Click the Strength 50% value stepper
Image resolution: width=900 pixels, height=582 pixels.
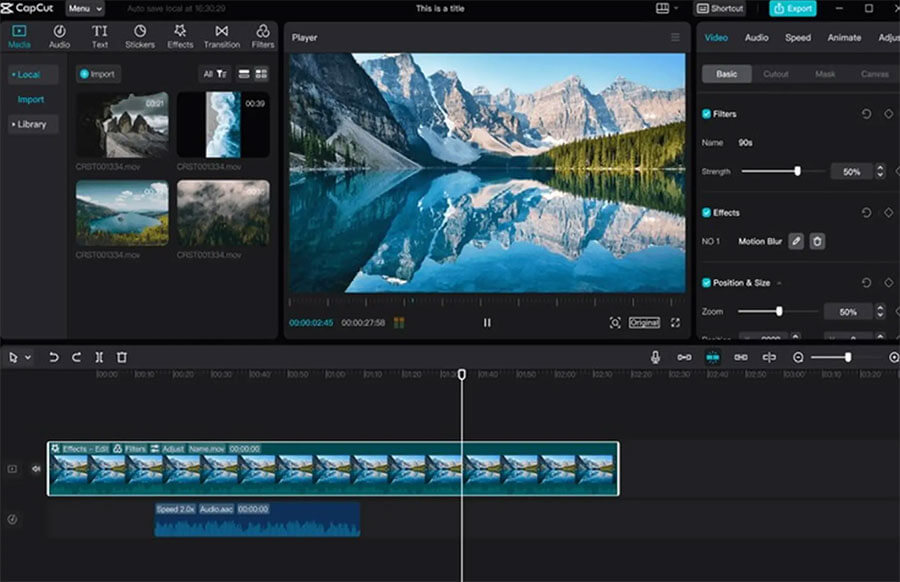[x=880, y=171]
